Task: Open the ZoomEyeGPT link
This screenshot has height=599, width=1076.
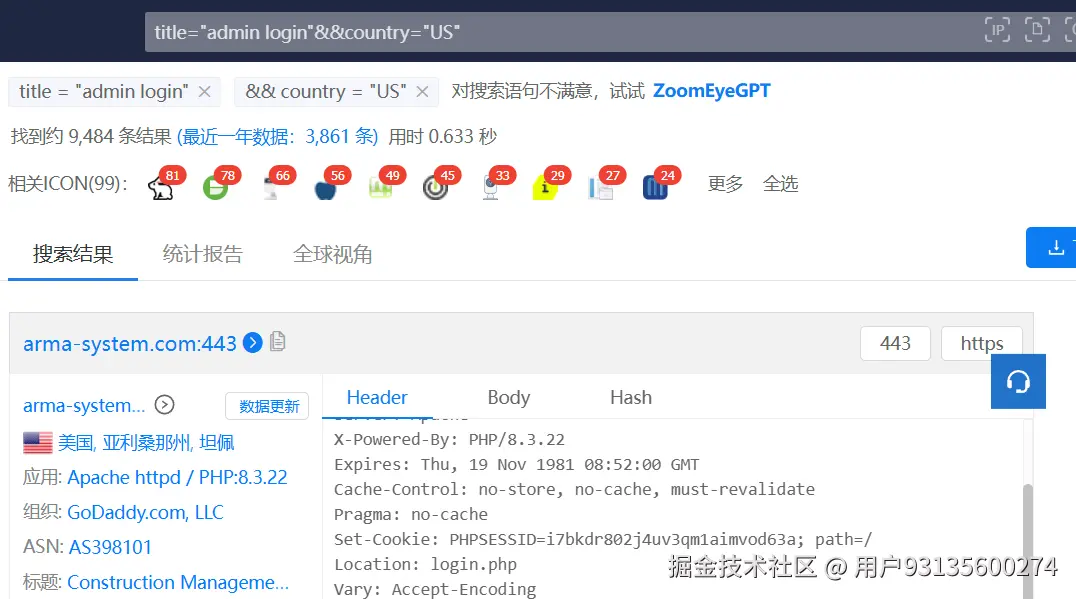Action: 712,91
